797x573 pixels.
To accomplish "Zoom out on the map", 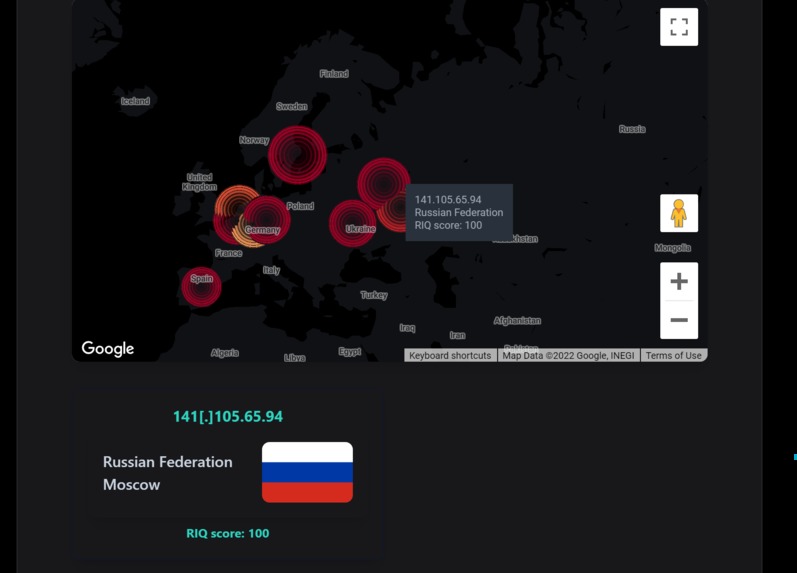I will pos(679,320).
